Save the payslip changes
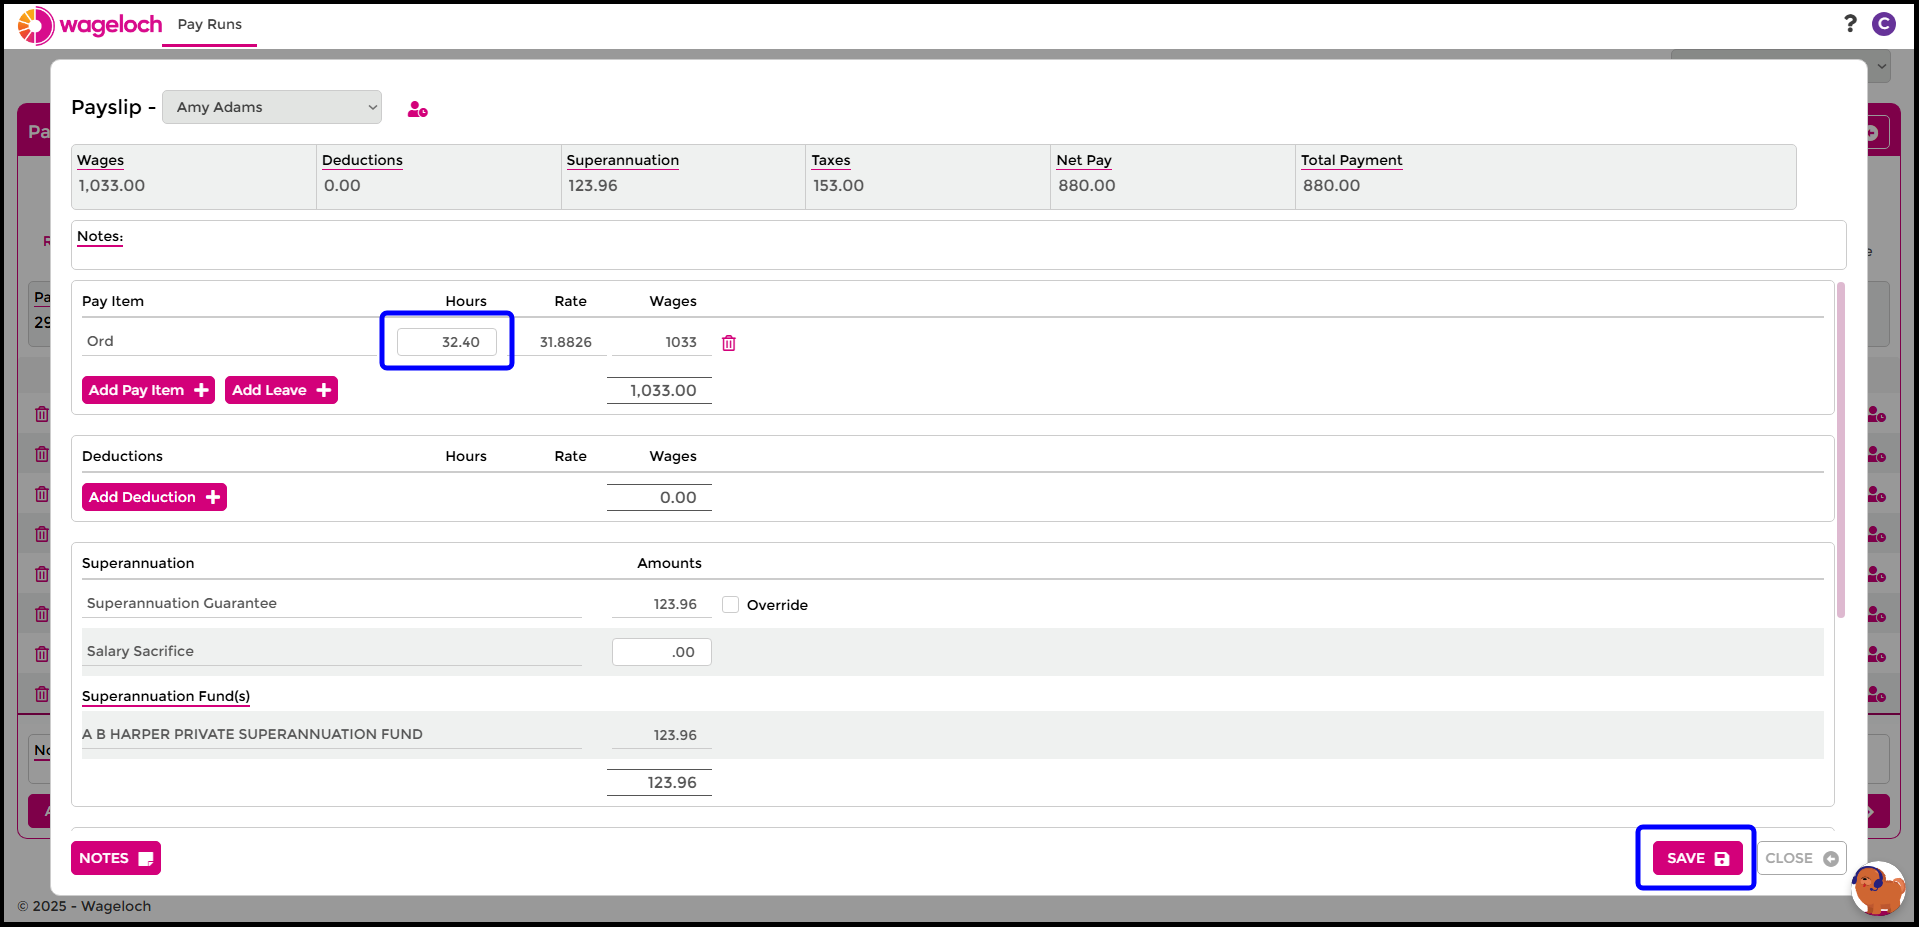Viewport: 1919px width, 927px height. (1697, 858)
